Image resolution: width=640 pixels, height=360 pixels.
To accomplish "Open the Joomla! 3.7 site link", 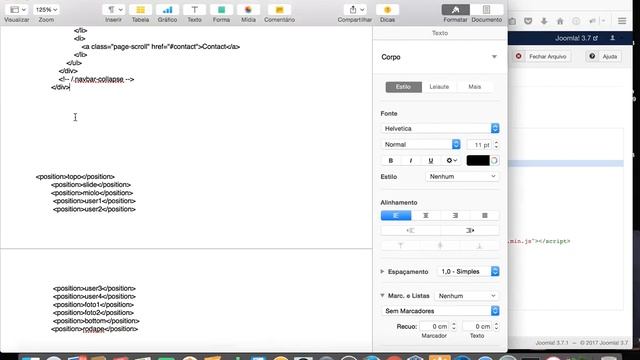I will pos(576,38).
